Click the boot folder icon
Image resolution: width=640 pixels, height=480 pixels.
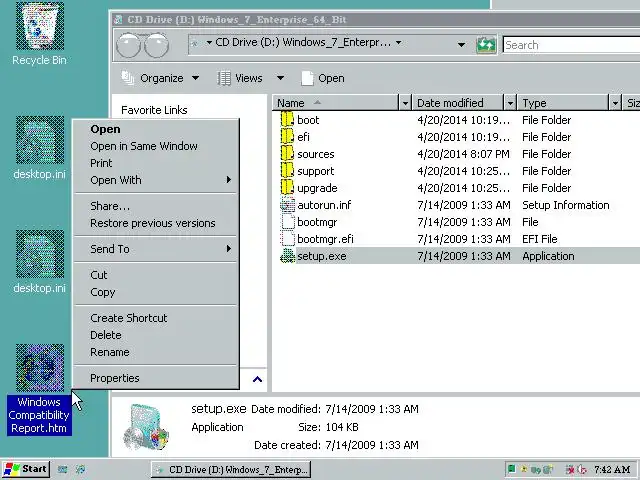coord(287,120)
